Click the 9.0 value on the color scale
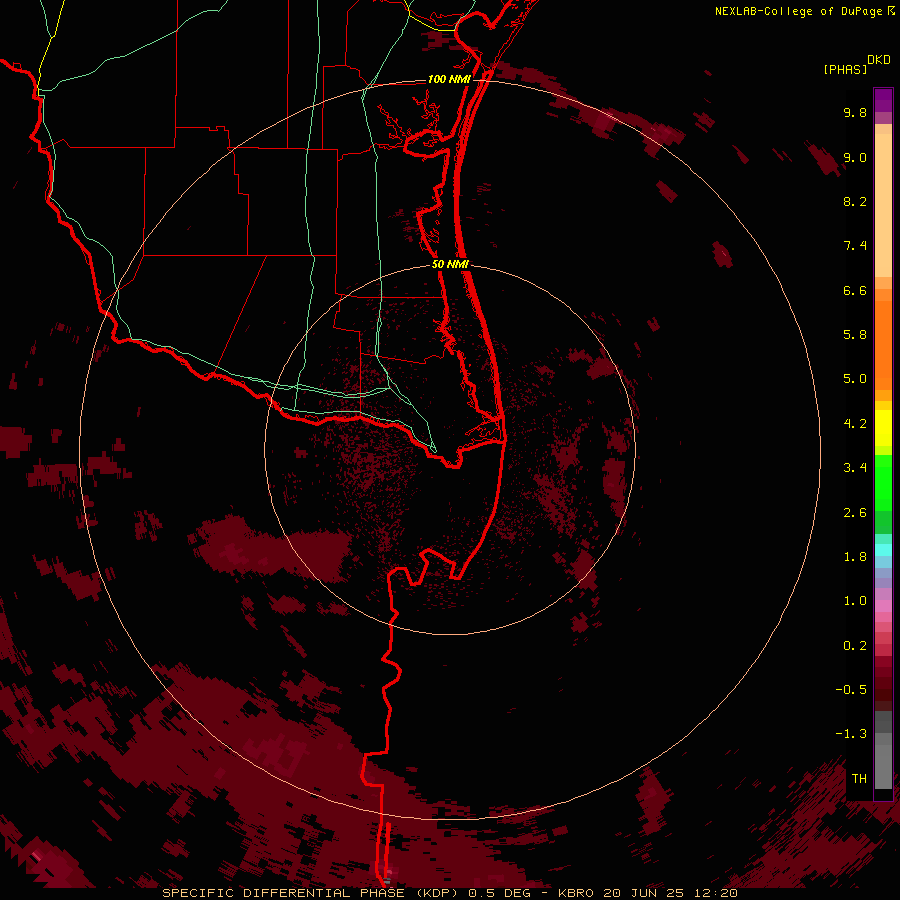This screenshot has height=900, width=900. tap(855, 157)
